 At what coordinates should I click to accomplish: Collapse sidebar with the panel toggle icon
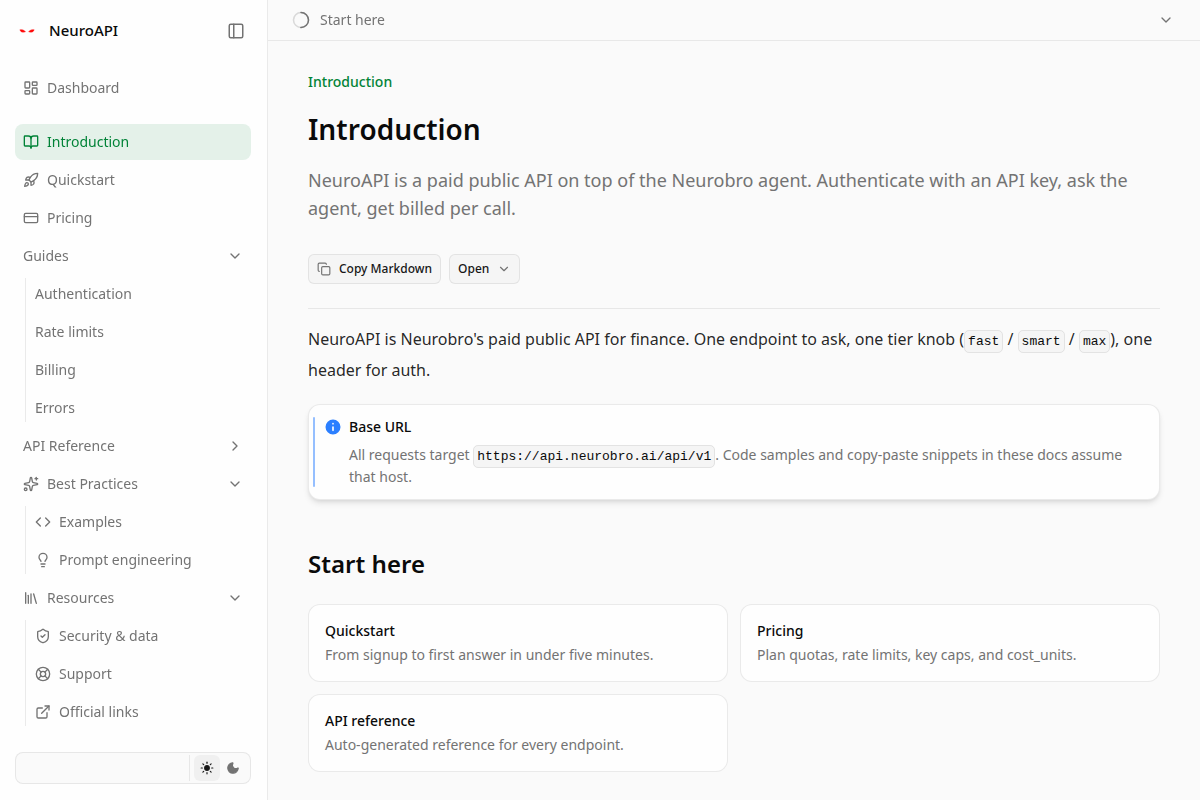[236, 31]
